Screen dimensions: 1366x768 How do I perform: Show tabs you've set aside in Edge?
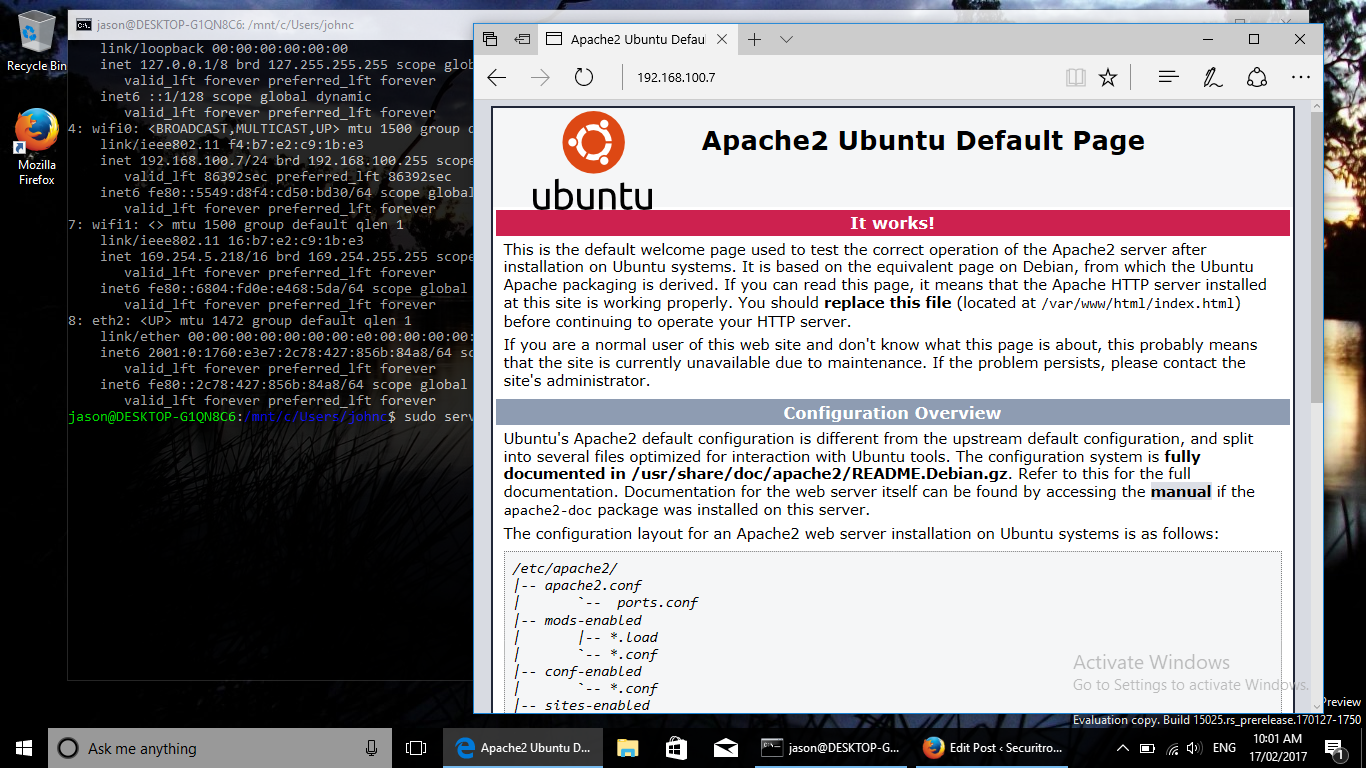[x=490, y=39]
